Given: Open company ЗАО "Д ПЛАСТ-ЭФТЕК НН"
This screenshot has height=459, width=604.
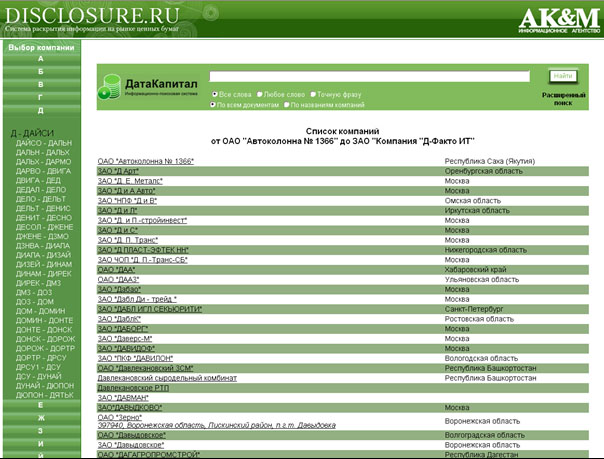Looking at the screenshot, I should (x=143, y=250).
